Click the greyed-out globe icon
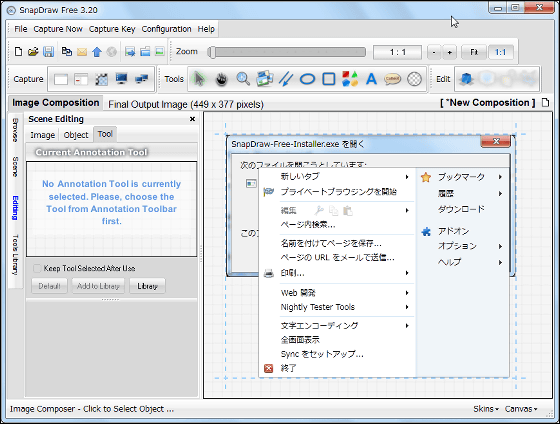The height and width of the screenshot is (424, 560). (111, 52)
